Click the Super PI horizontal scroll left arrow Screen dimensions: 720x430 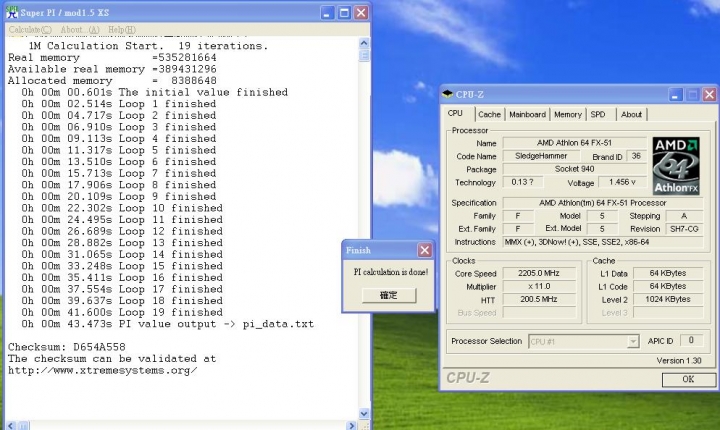11,425
